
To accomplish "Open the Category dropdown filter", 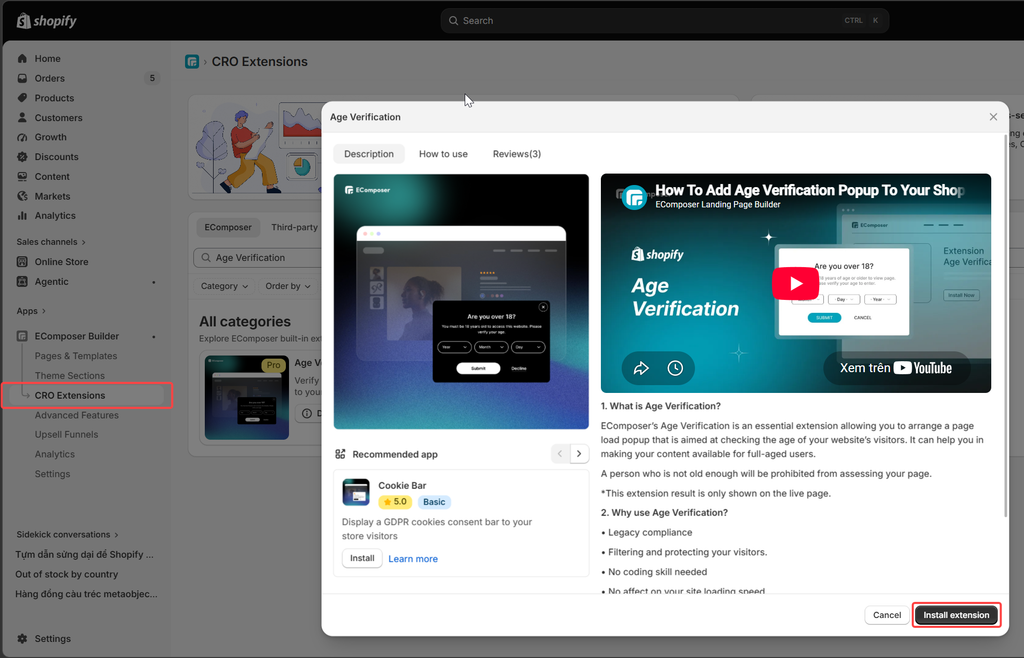I will [x=224, y=286].
